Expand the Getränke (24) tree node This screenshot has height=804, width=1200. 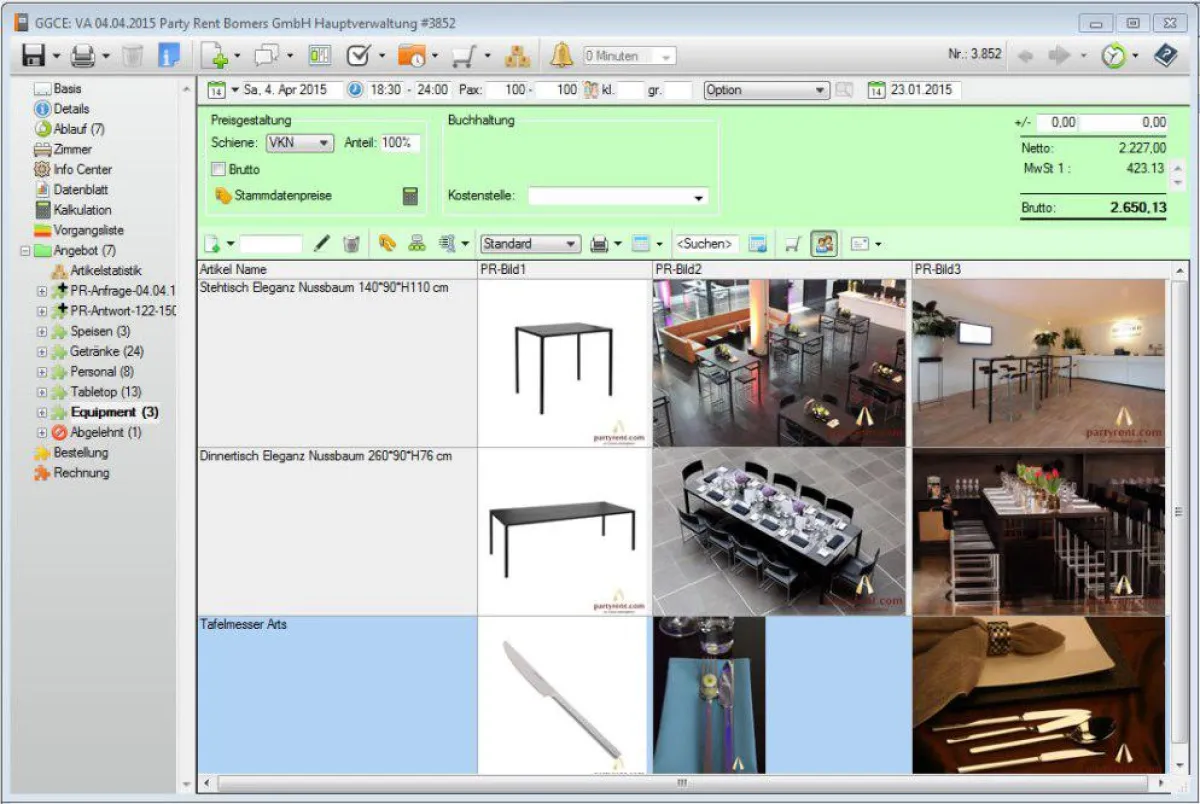[42, 352]
